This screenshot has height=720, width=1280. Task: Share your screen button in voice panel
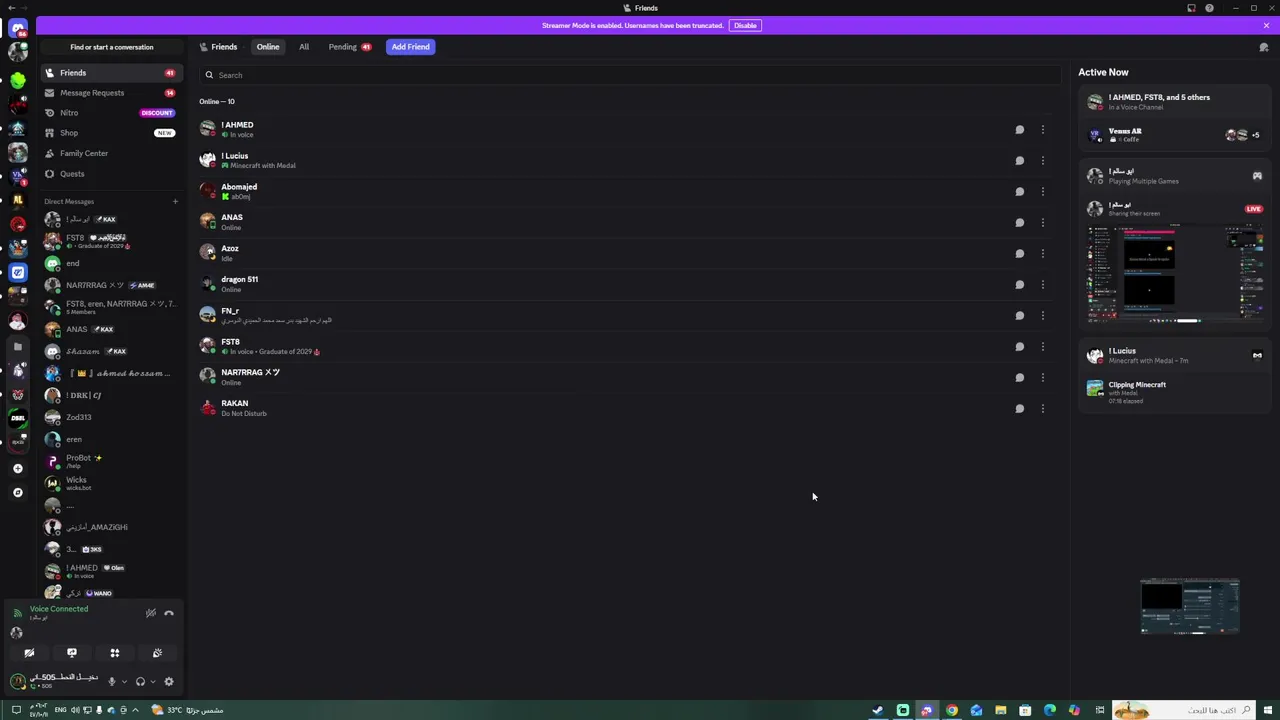[72, 653]
